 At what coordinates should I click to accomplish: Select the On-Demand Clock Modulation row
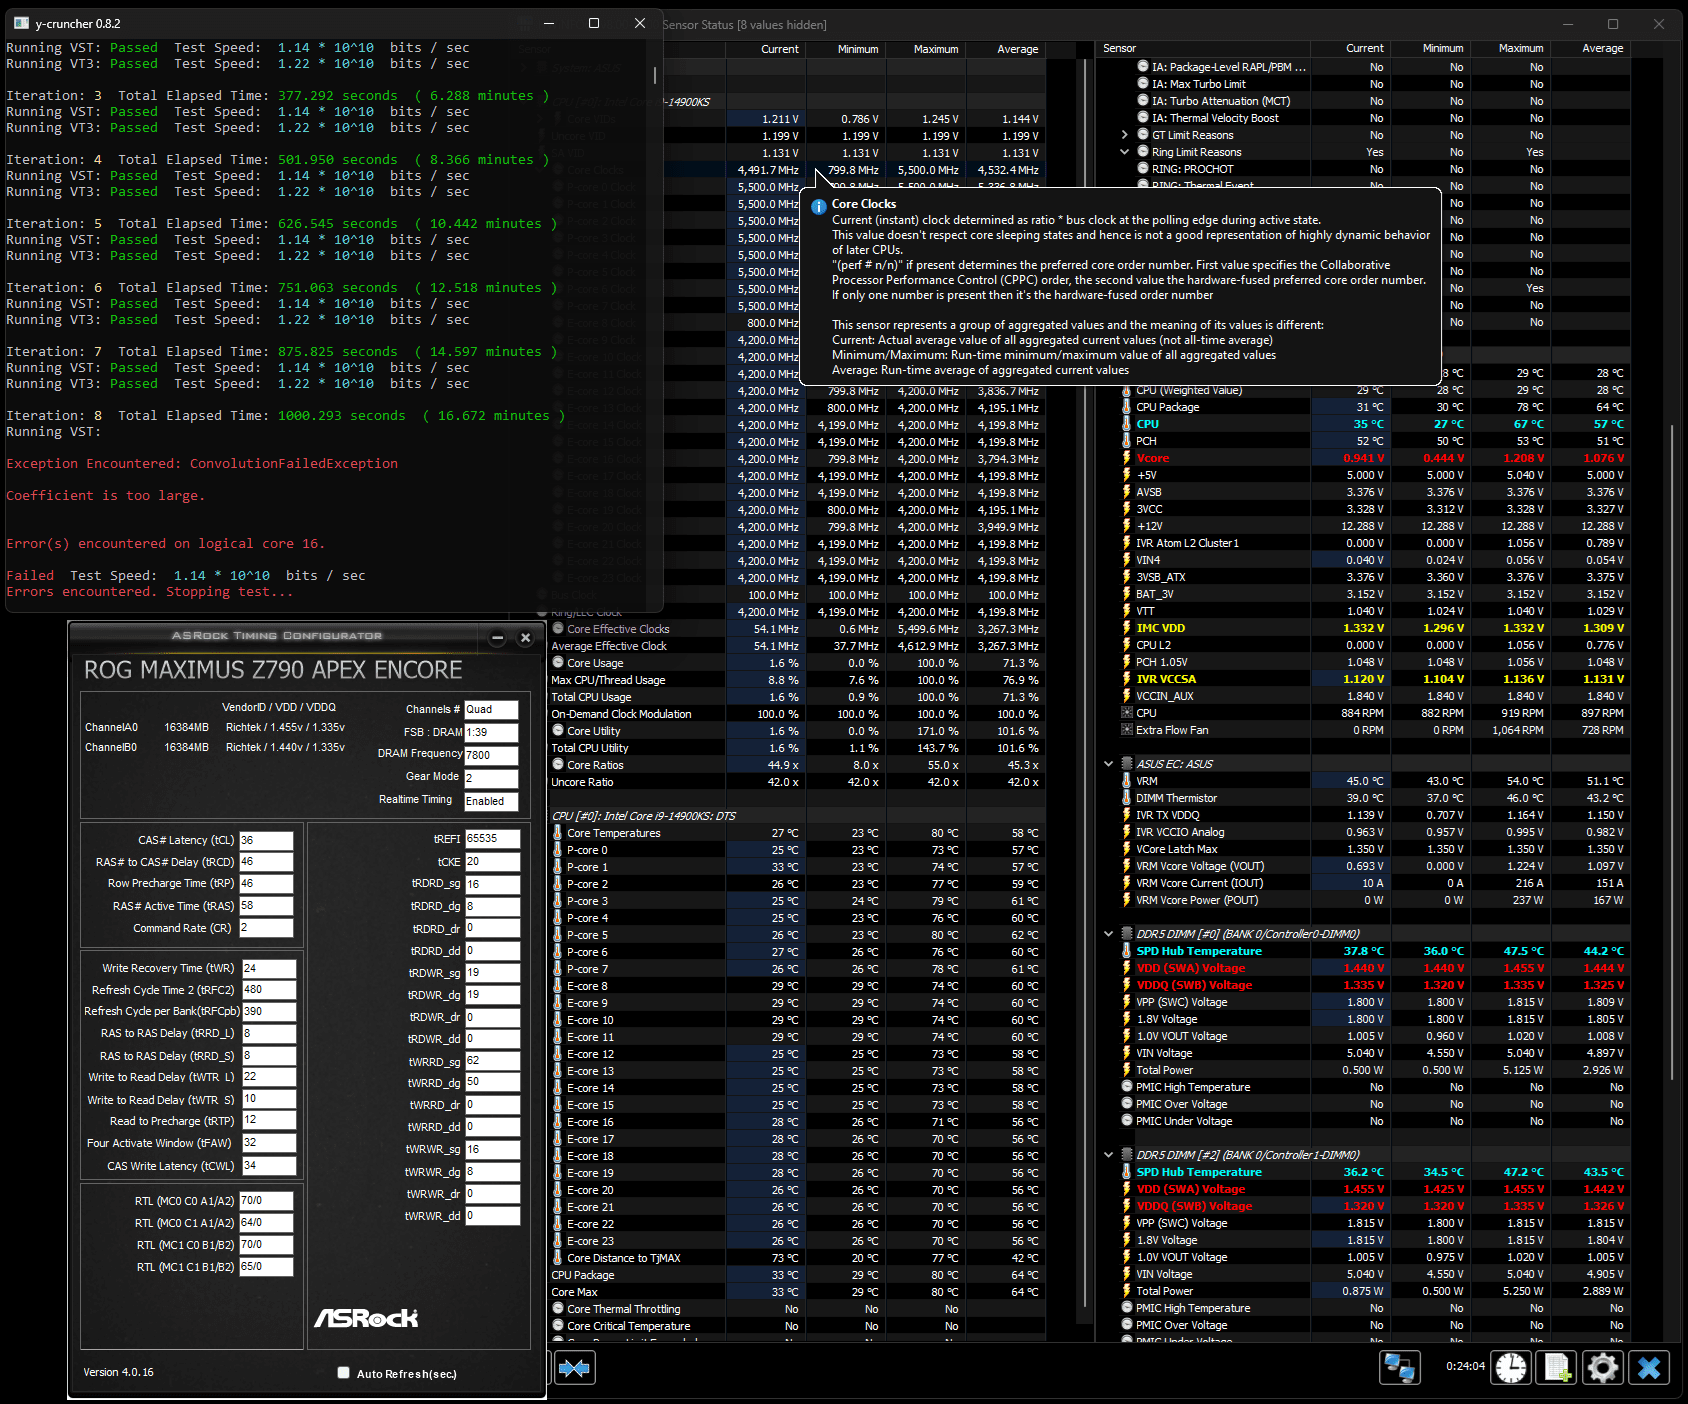(x=796, y=714)
